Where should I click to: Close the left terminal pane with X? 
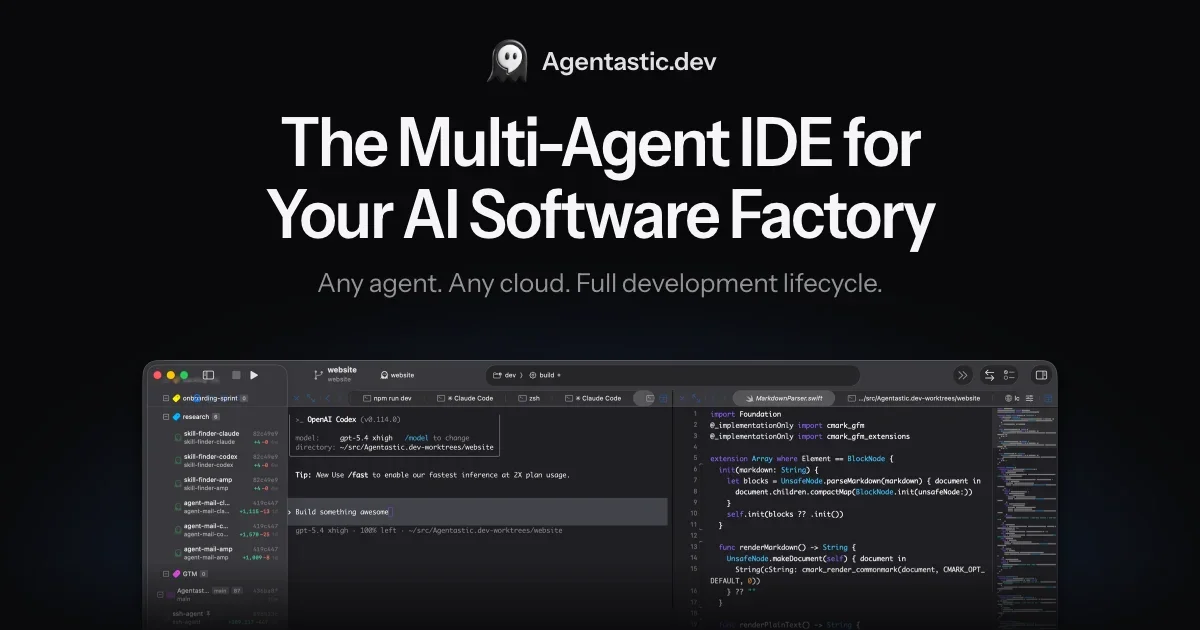(x=297, y=398)
